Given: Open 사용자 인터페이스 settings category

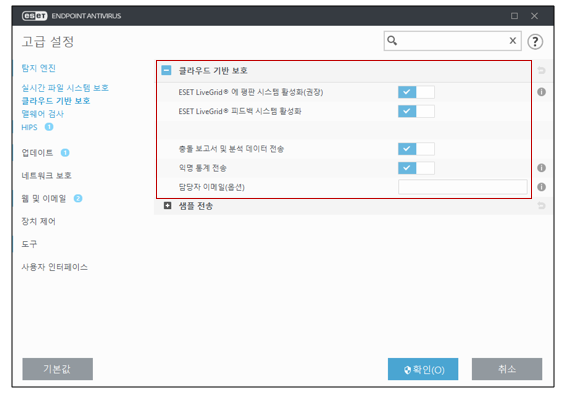Looking at the screenshot, I should (x=54, y=267).
